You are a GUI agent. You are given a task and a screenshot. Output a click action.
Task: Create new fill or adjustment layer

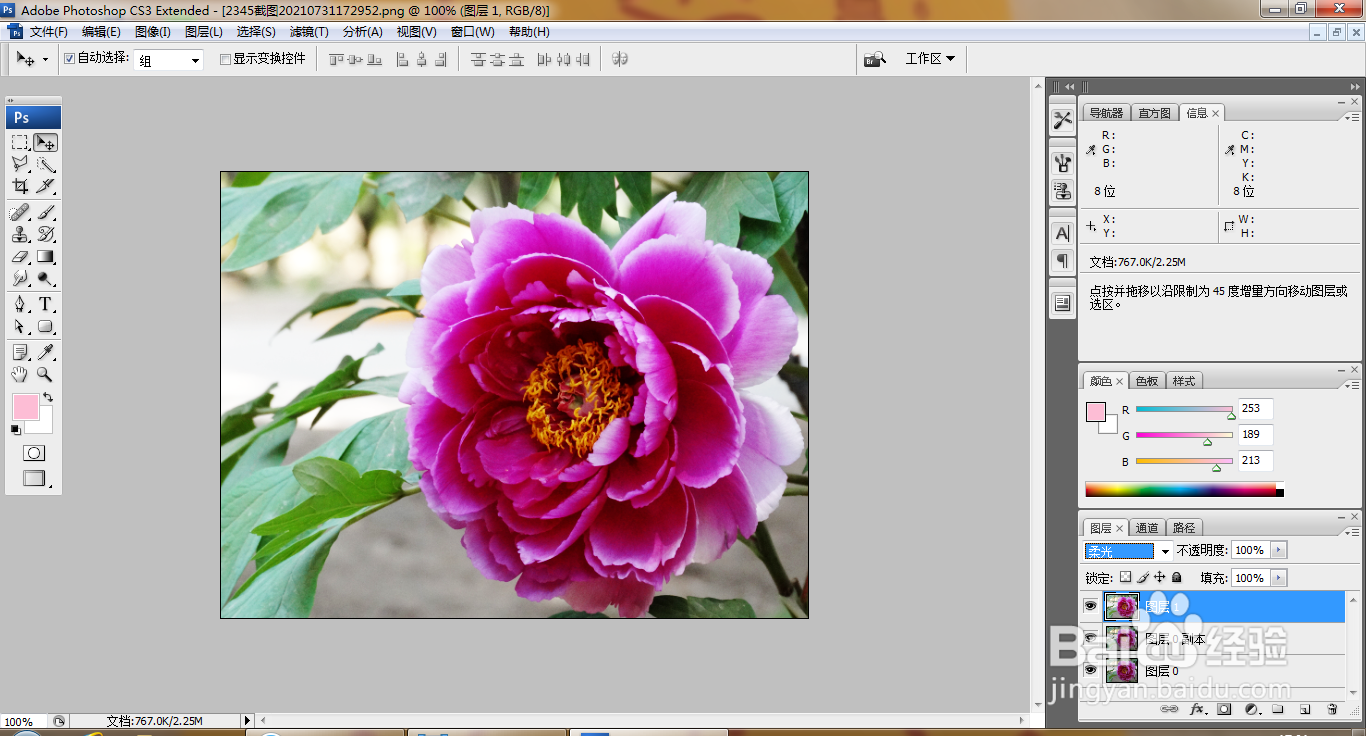click(x=1251, y=709)
